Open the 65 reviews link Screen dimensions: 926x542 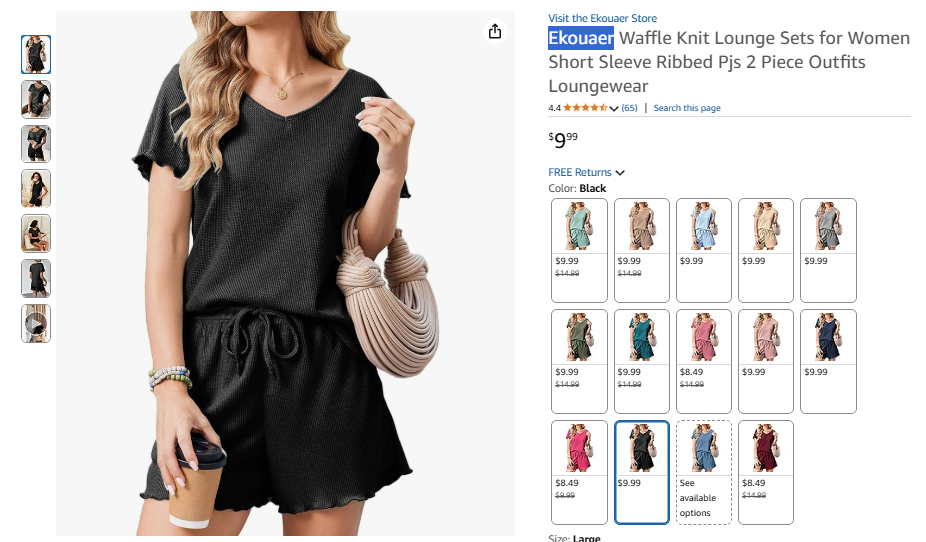coord(630,108)
